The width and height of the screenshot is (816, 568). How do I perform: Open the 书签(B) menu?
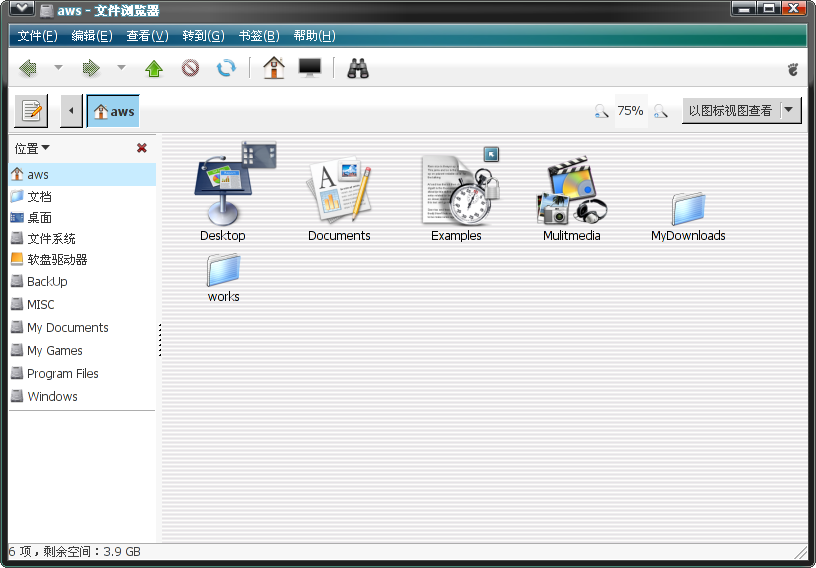click(259, 35)
